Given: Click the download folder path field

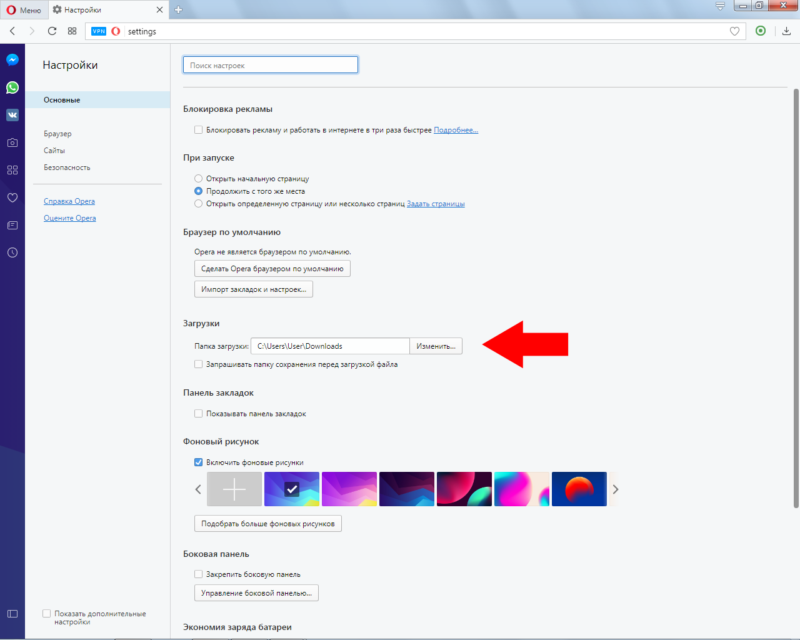Looking at the screenshot, I should (330, 346).
